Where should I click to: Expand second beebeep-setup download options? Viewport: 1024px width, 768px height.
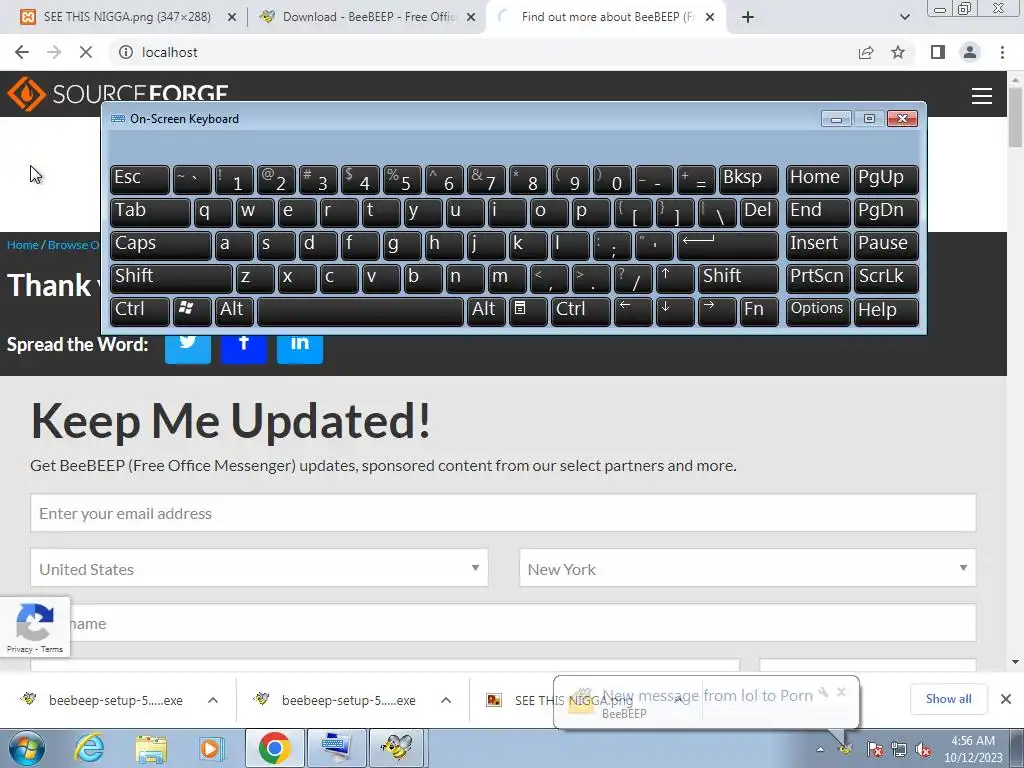pos(446,700)
